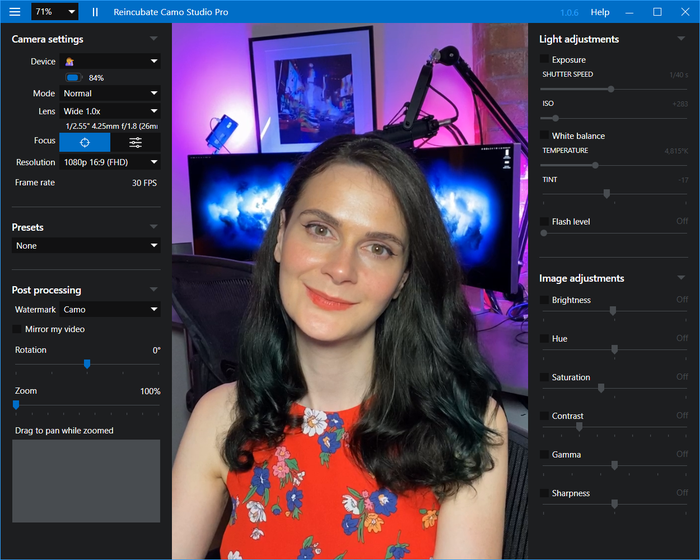Click the pan area under Drag to pan
700x560 pixels.
coord(86,481)
